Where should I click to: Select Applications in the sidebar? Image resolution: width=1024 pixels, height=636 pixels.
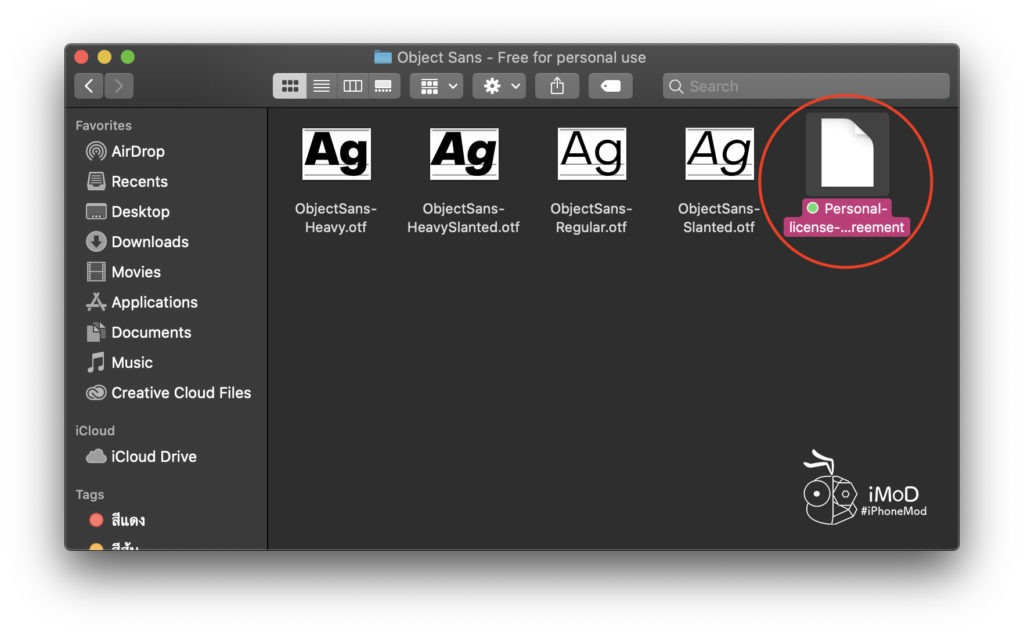coord(154,302)
